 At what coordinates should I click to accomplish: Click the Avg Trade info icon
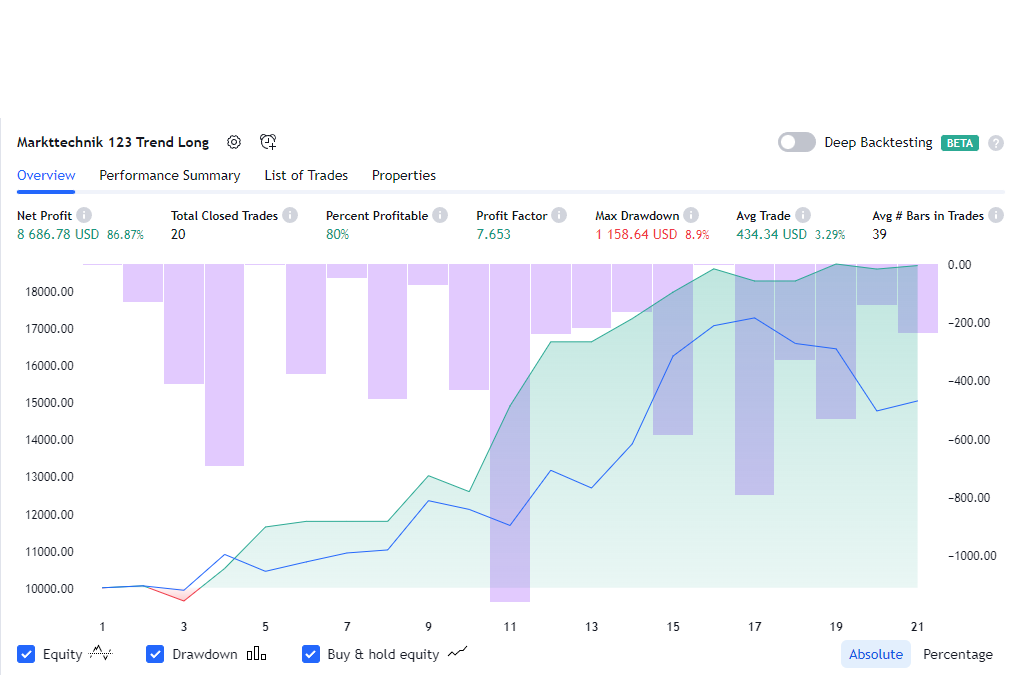(803, 215)
